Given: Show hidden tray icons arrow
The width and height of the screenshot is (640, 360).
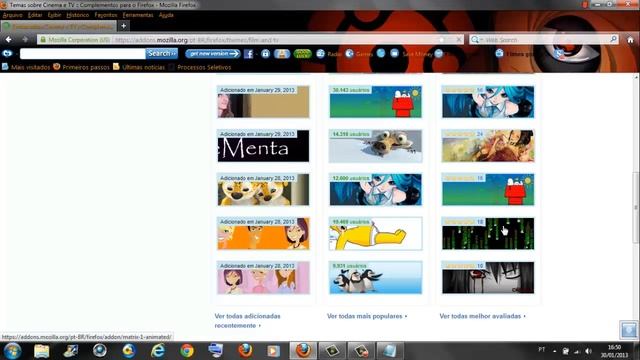Looking at the screenshot, I should click(555, 351).
